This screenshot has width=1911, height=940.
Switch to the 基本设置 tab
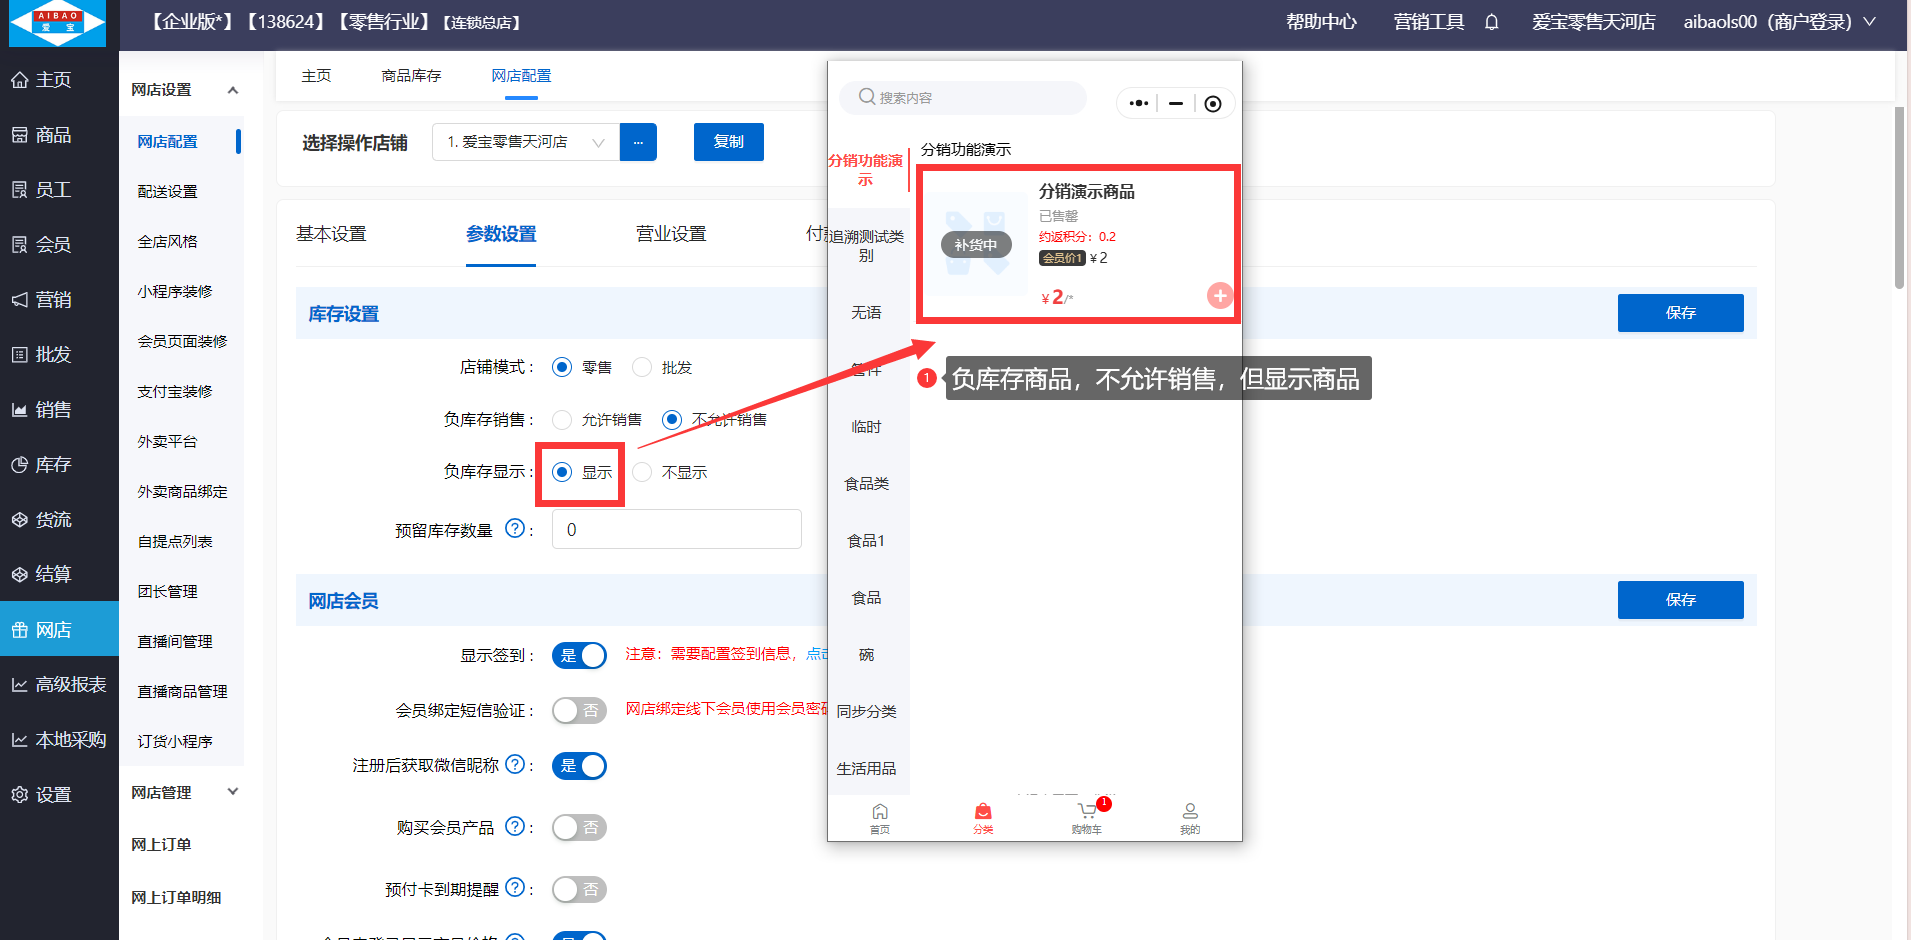pos(331,234)
